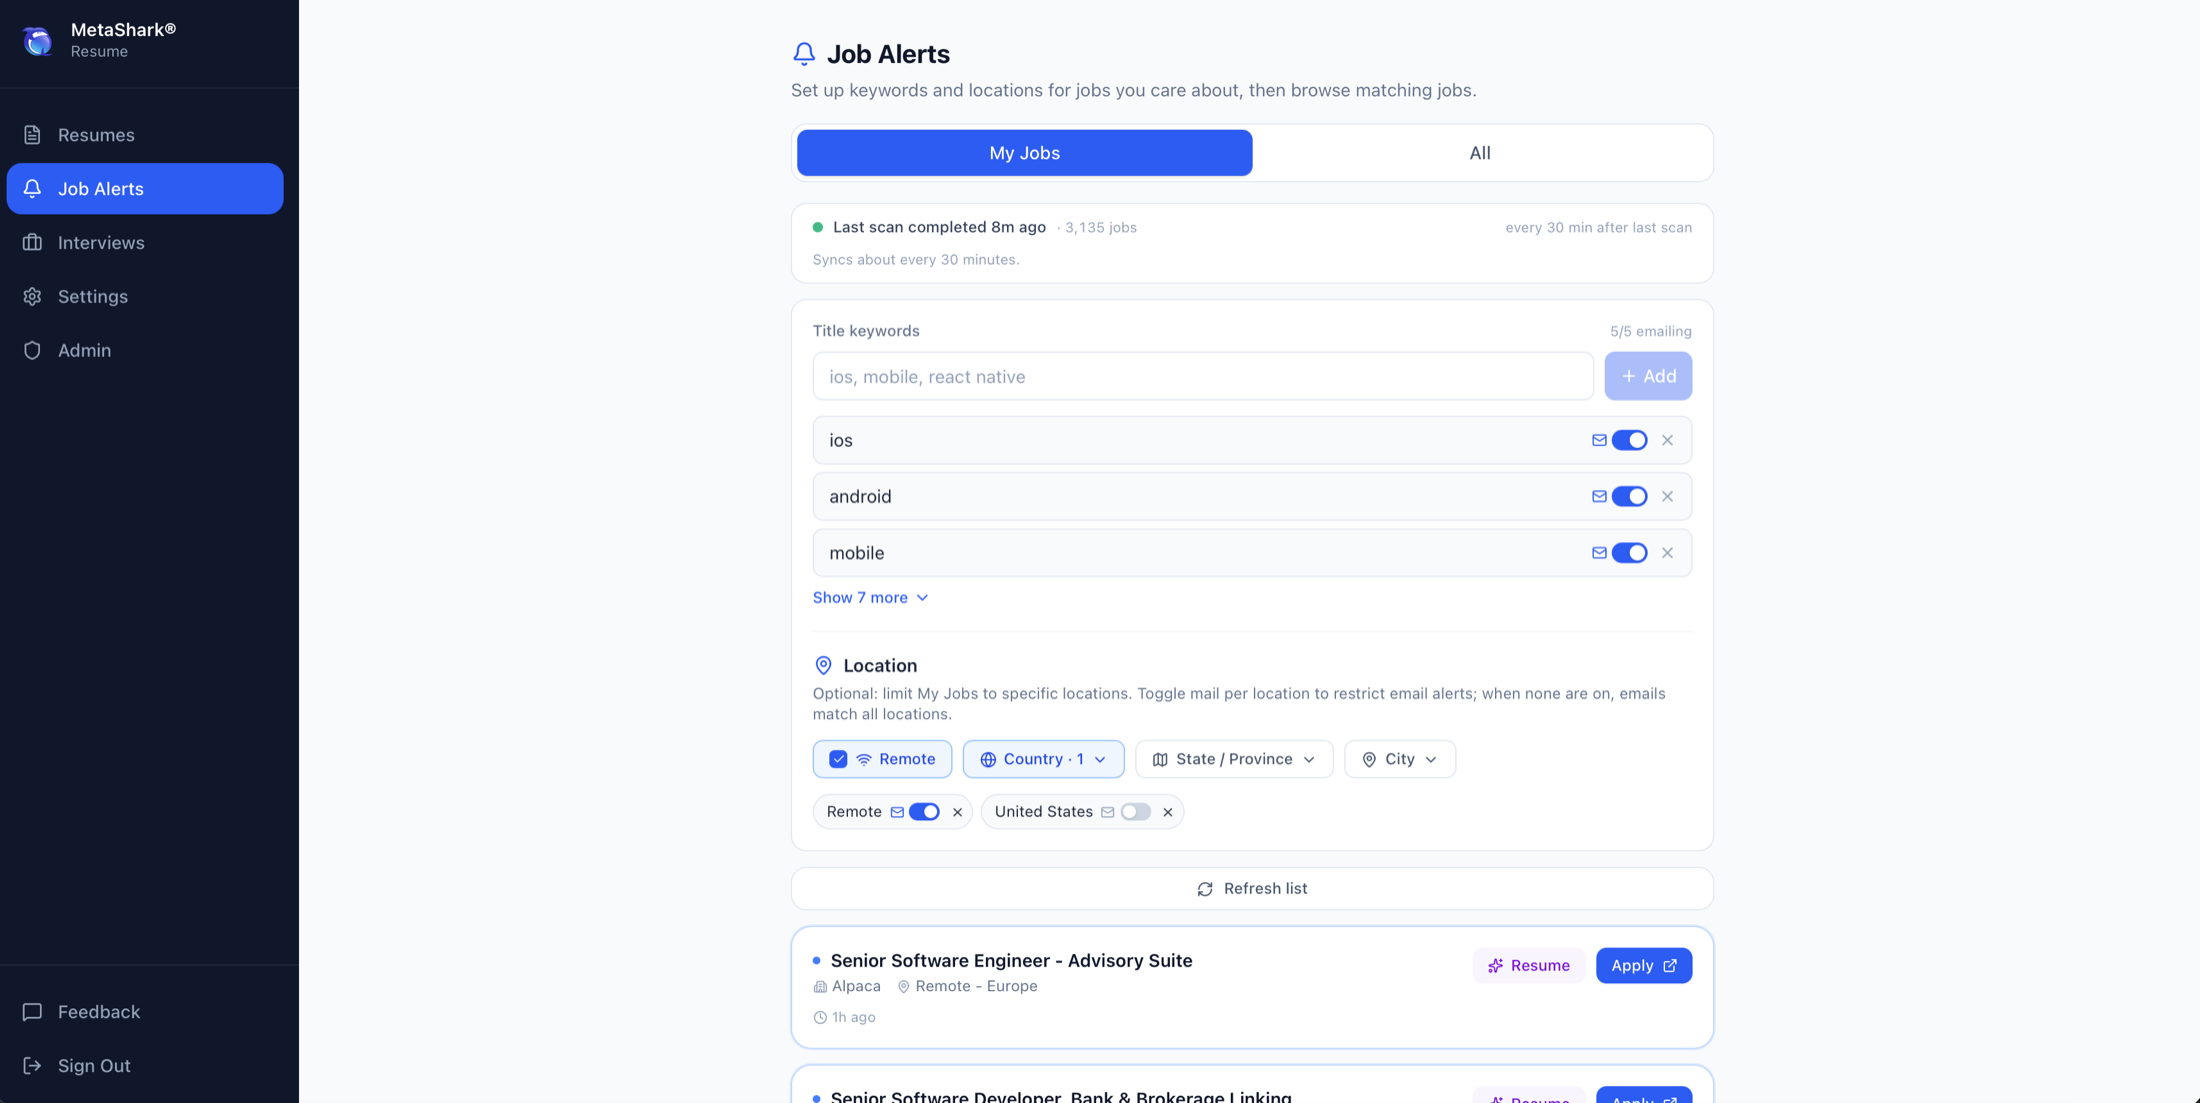The image size is (2200, 1103).
Task: Click the Alpaca company name
Action: (x=856, y=986)
